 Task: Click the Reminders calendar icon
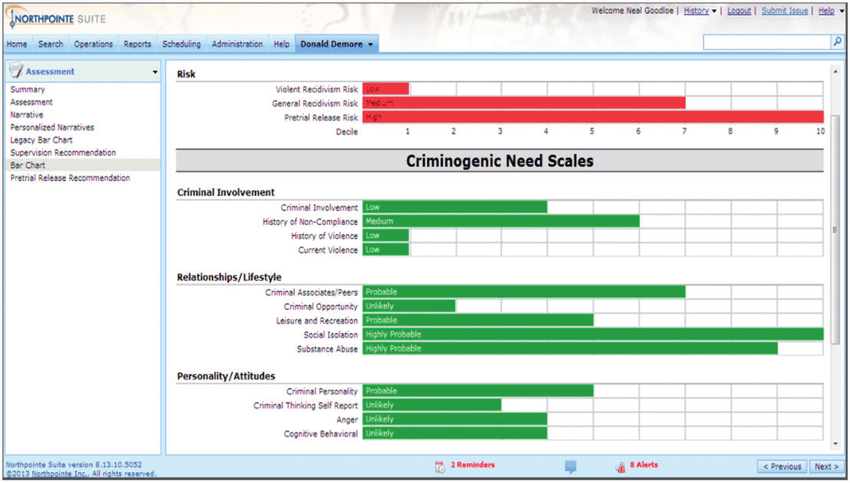click(439, 466)
